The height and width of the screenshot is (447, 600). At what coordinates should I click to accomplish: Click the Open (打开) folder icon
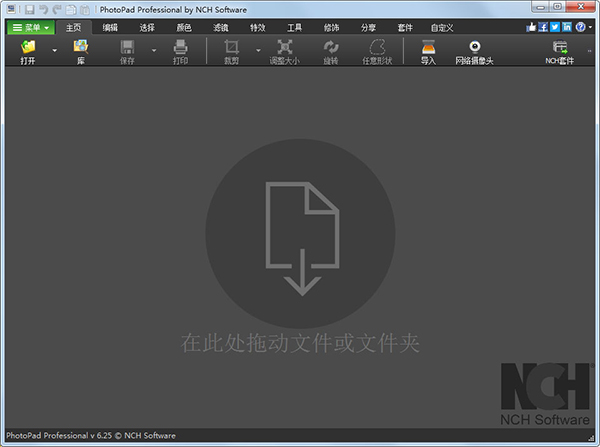click(28, 48)
